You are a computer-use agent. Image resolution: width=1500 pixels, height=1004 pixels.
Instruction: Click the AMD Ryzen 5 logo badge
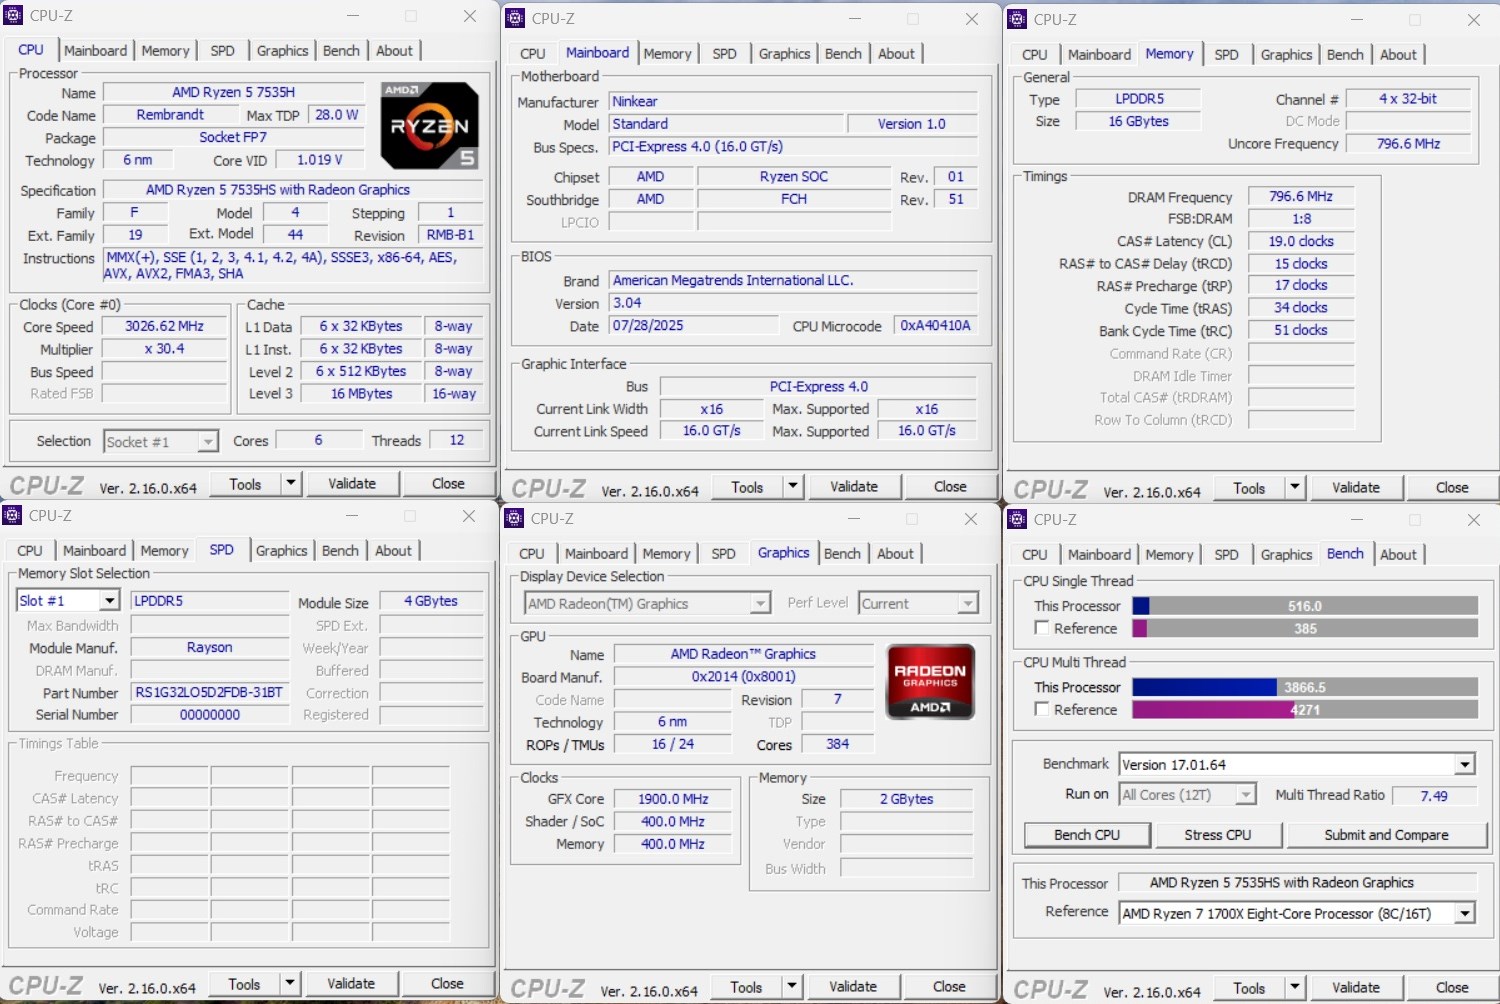point(429,125)
